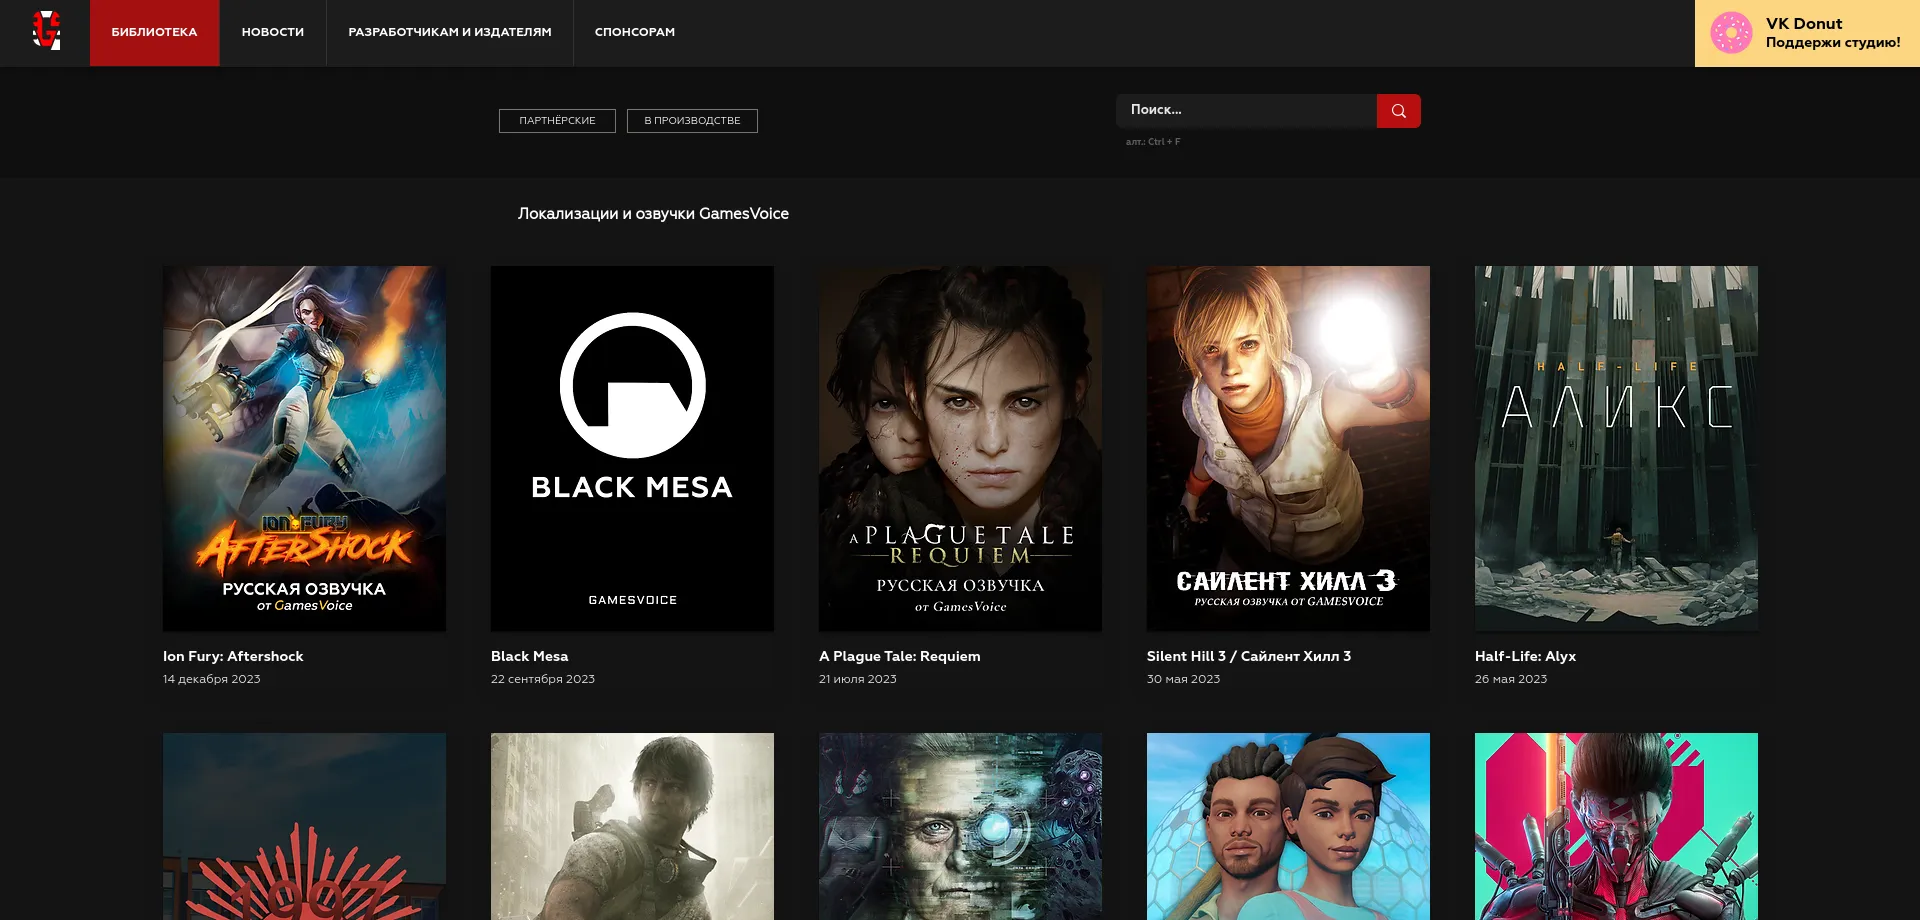Go to Разработчикам и издателям section
1920x920 pixels.
point(450,33)
